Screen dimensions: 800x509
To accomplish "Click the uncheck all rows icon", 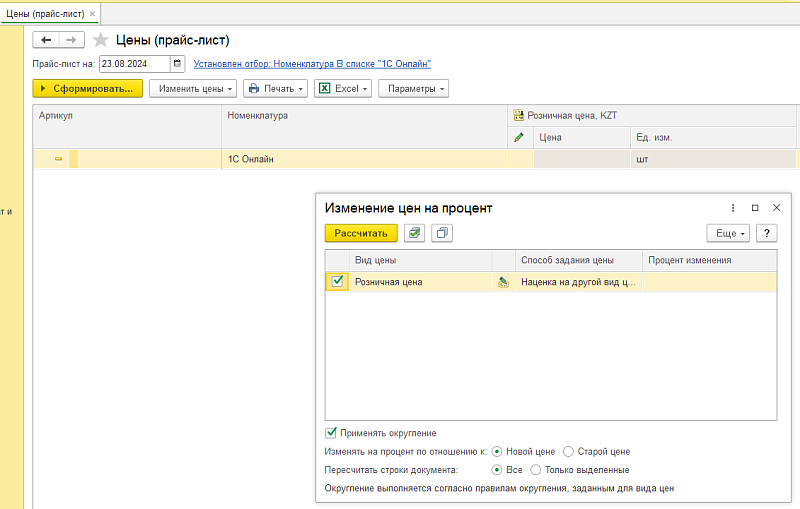I will coord(441,233).
